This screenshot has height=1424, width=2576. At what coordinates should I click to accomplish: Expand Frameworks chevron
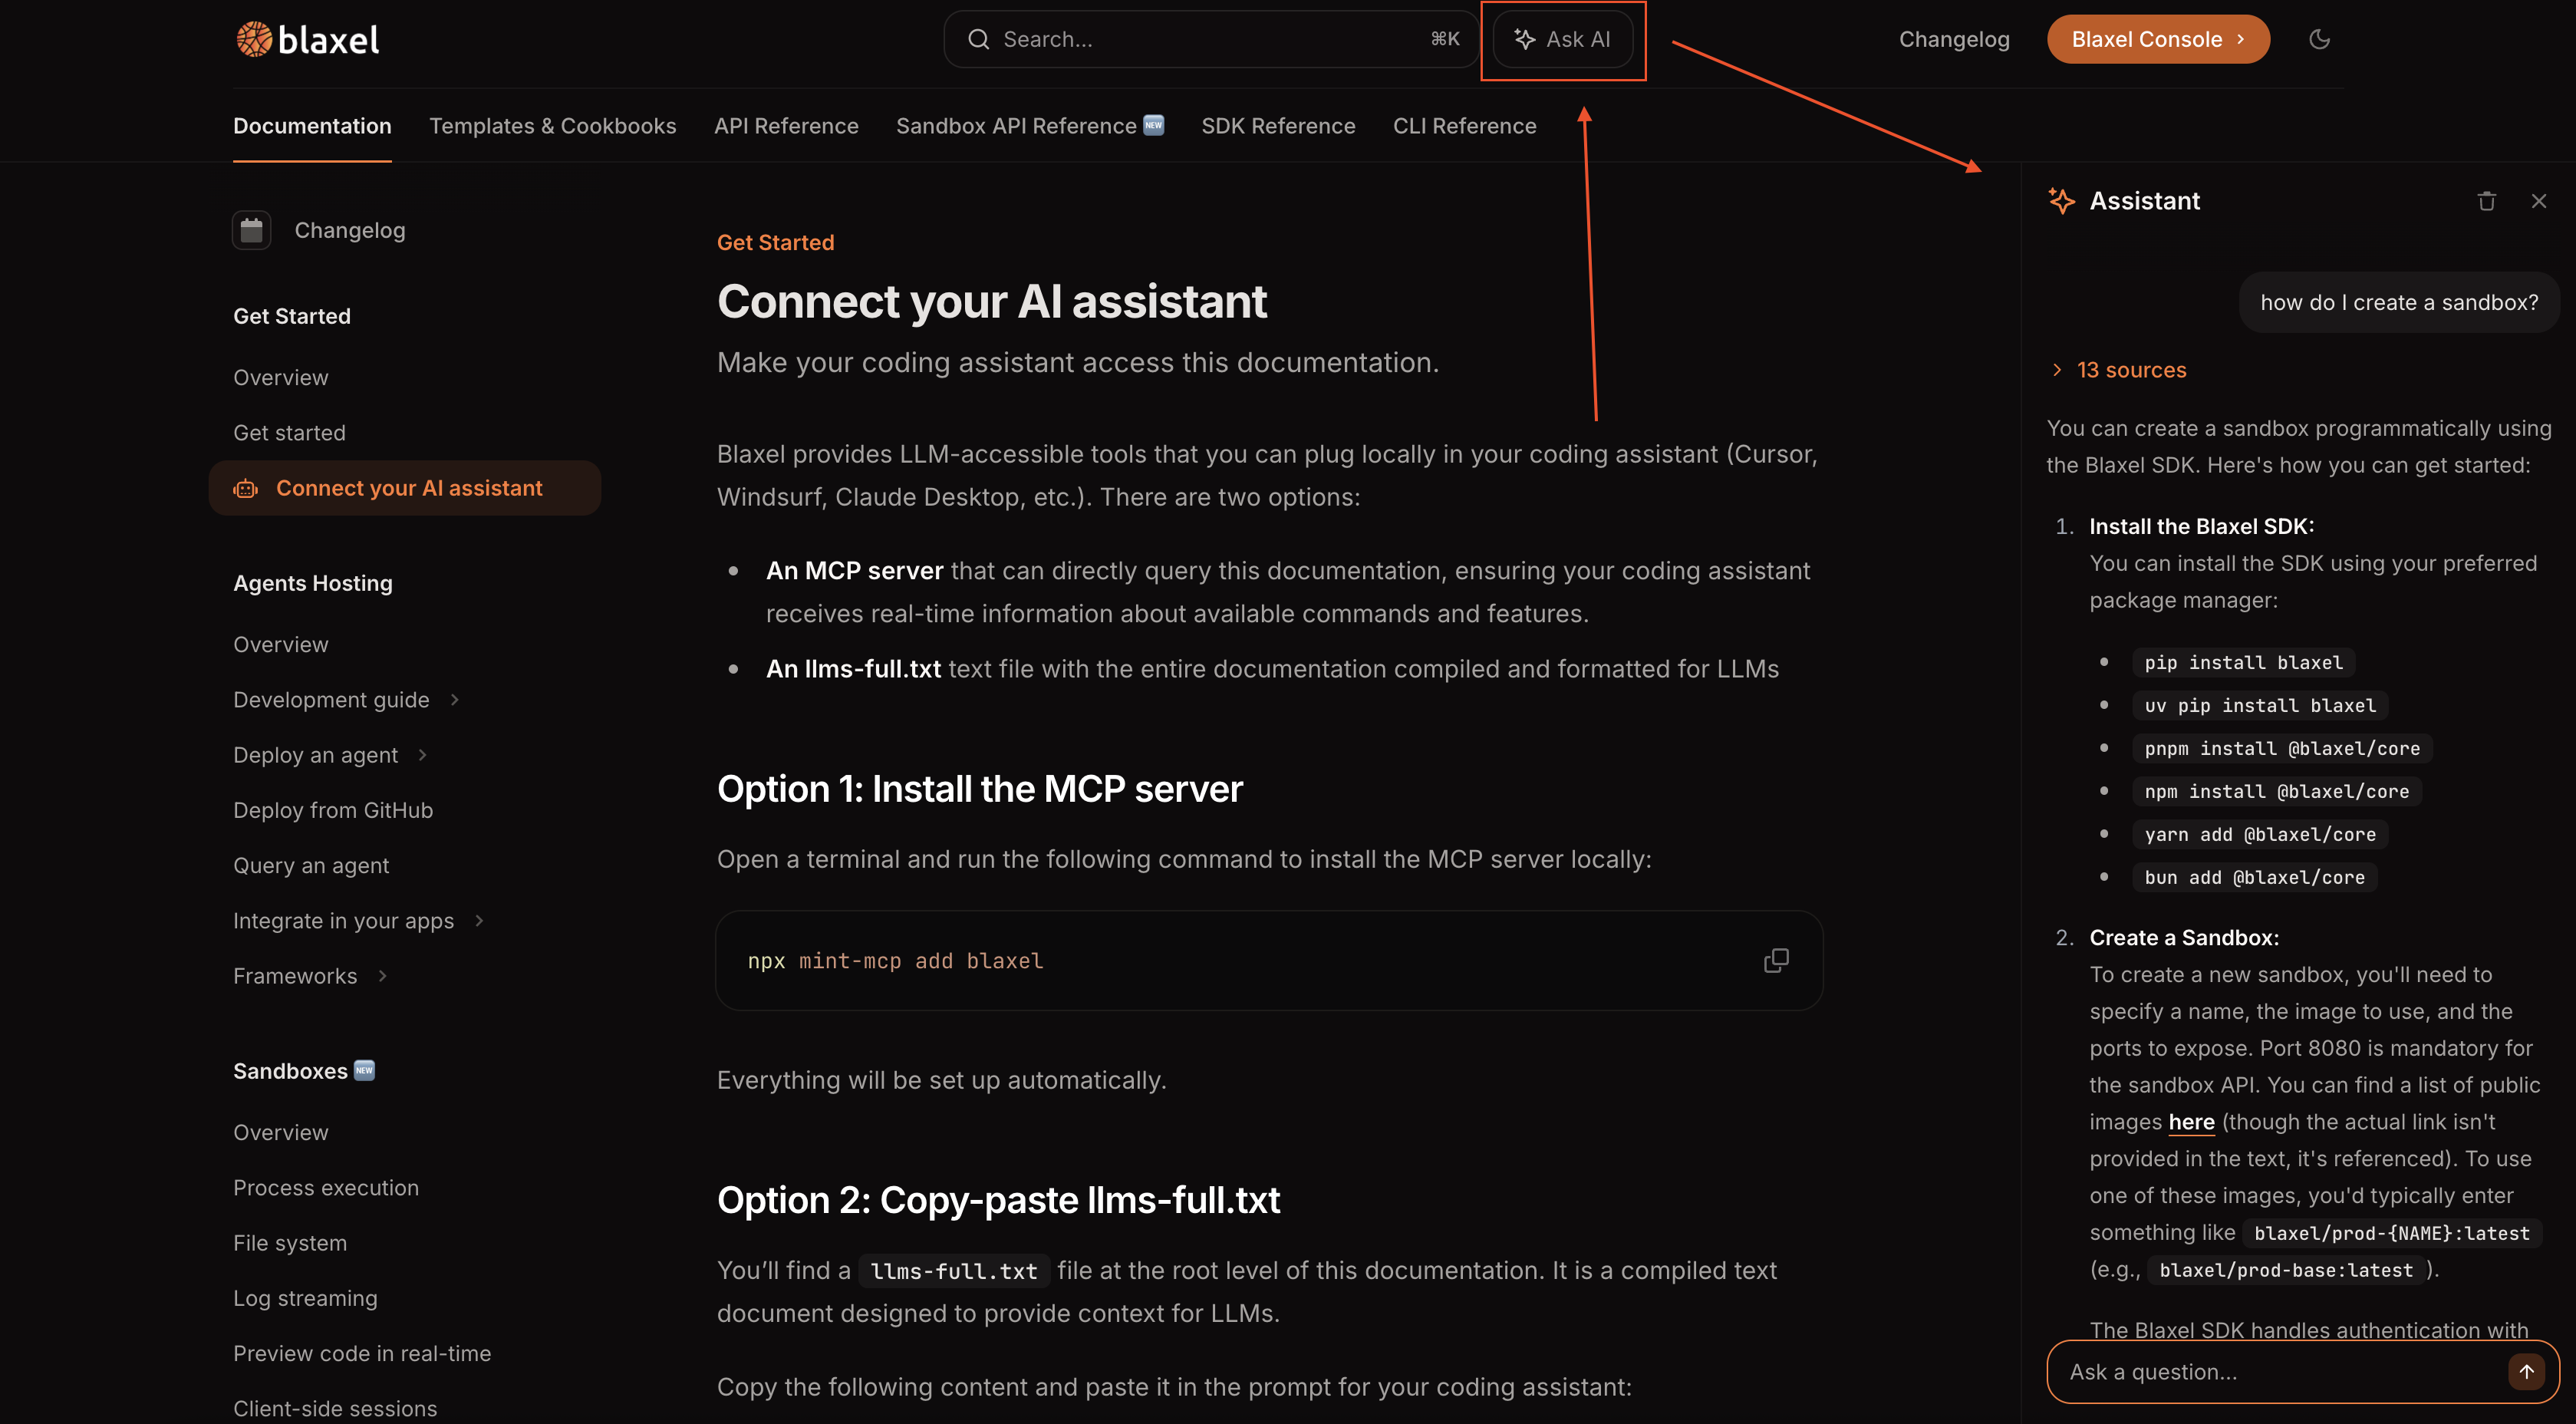tap(383, 976)
